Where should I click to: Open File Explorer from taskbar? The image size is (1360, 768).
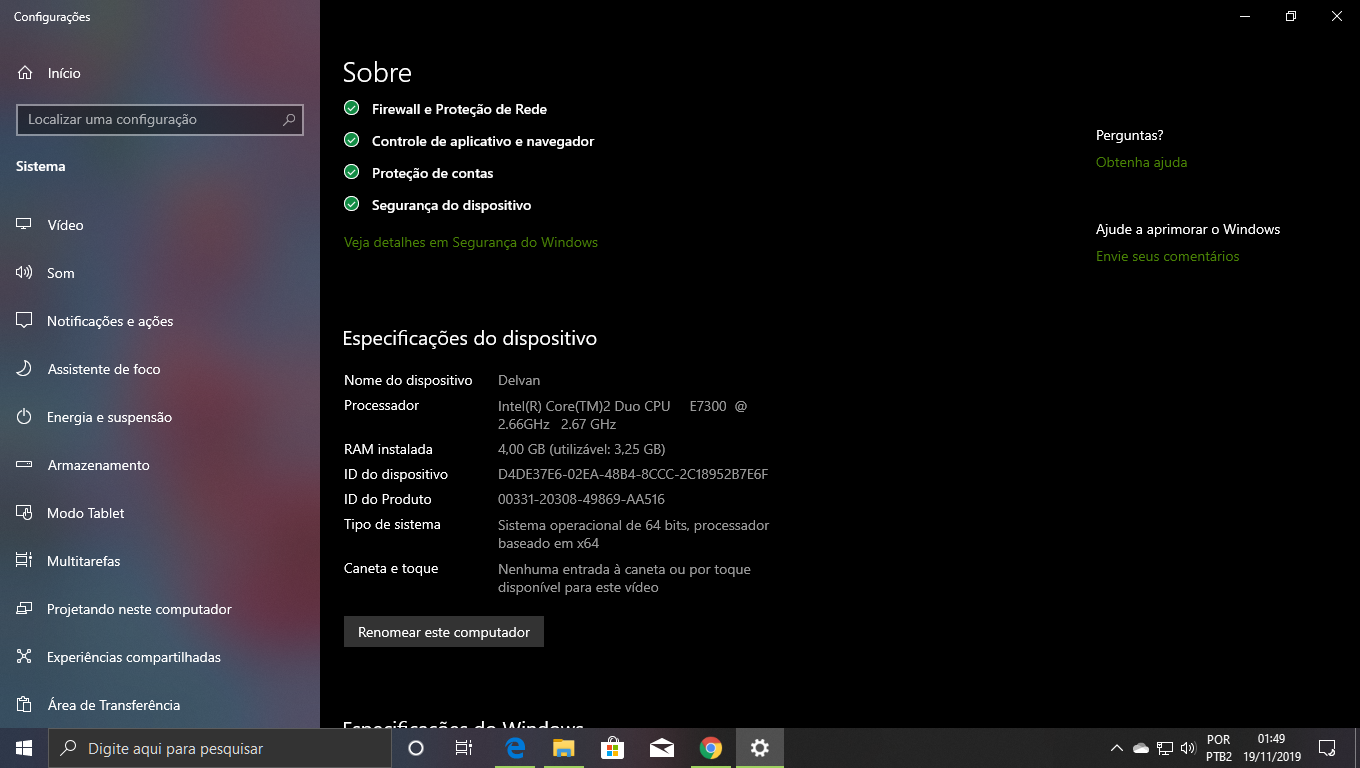(564, 748)
